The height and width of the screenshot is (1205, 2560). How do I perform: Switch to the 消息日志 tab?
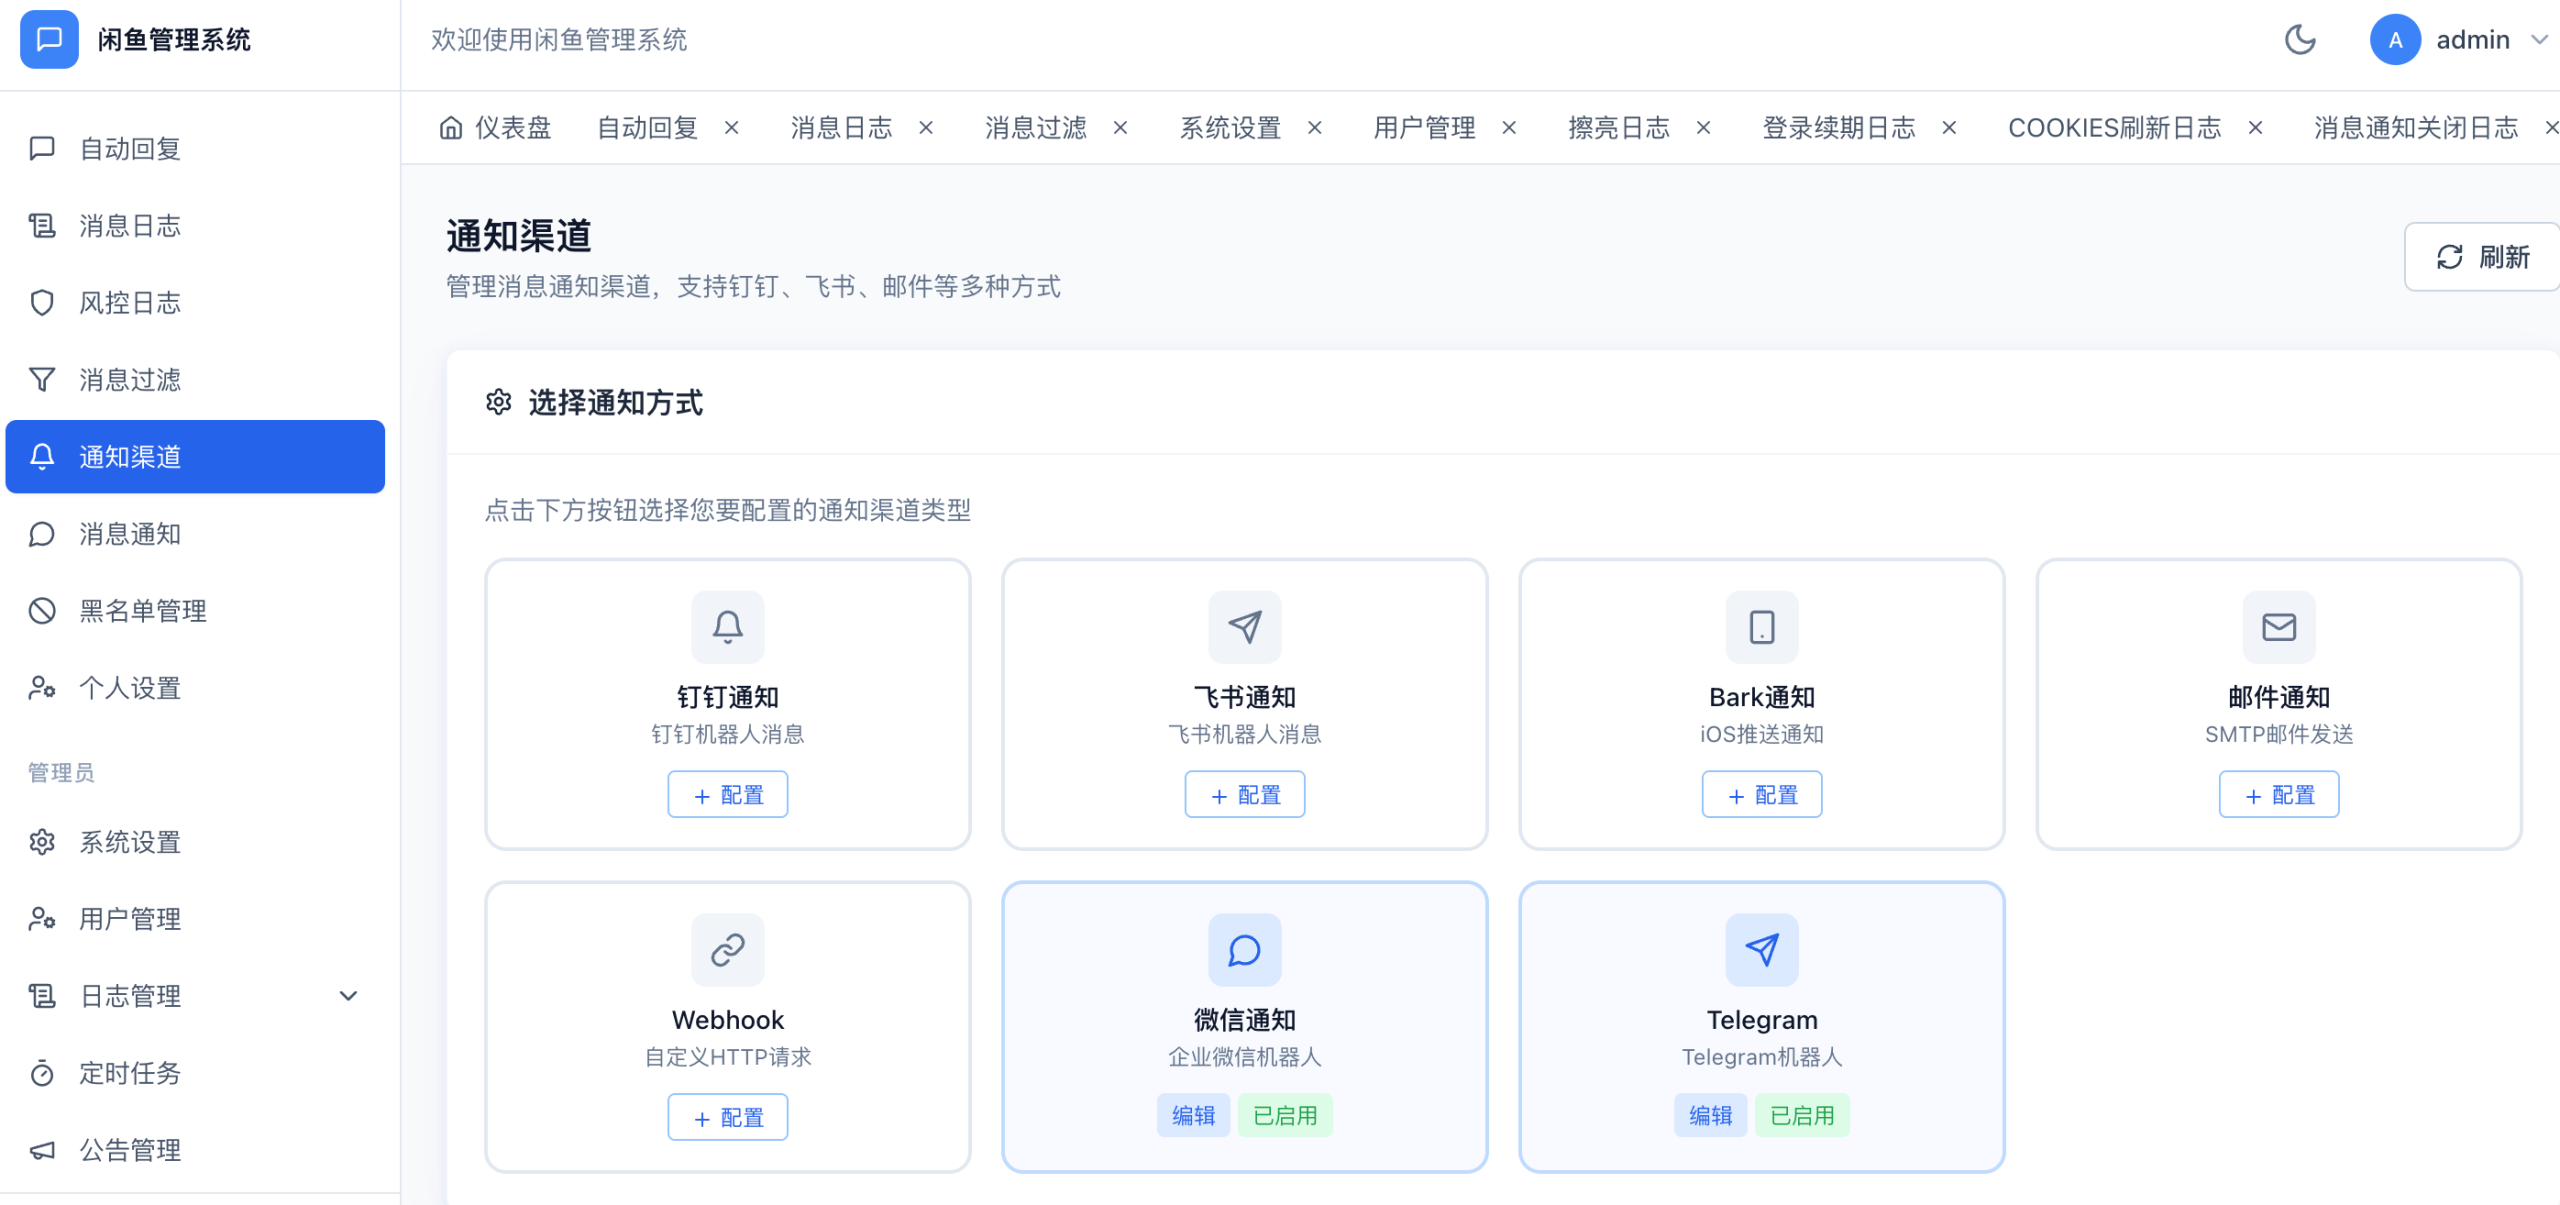click(841, 127)
